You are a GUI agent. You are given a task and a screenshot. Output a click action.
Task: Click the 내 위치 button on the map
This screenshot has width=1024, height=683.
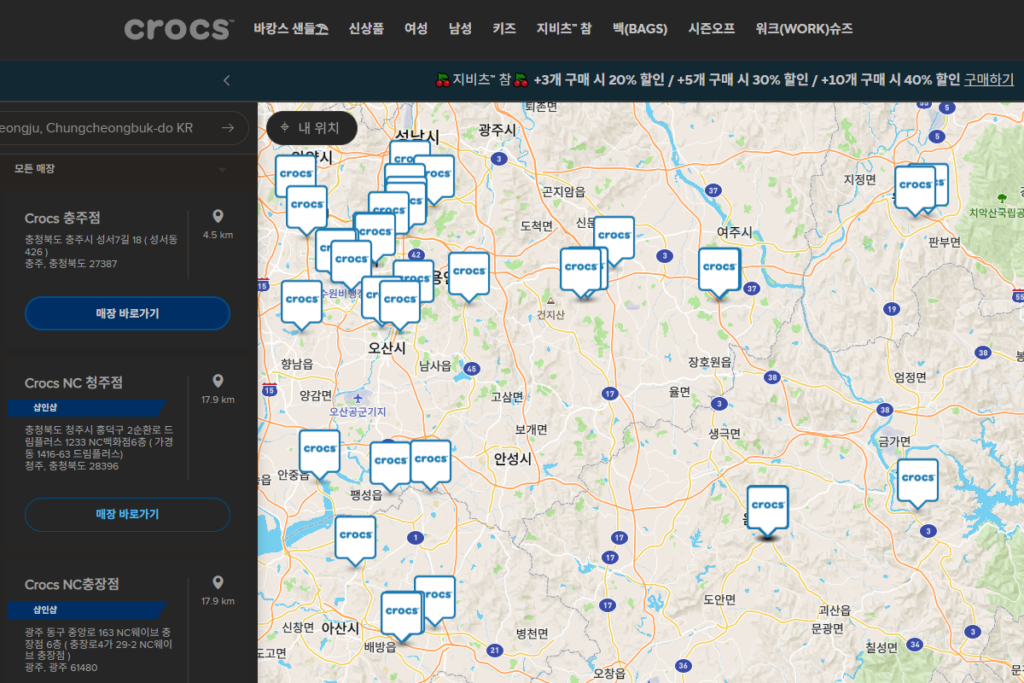pos(311,128)
